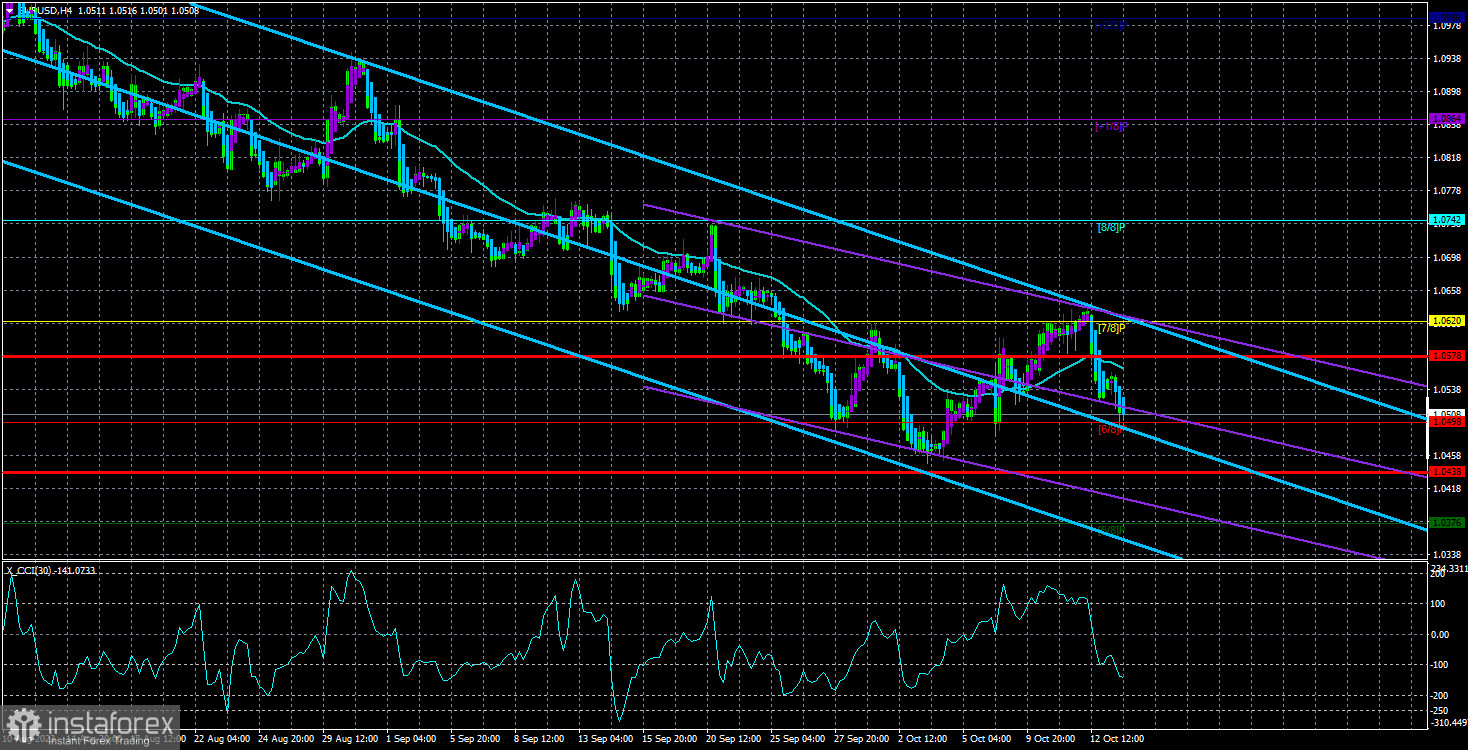Click the 1.0658 price scale value

[1448, 291]
